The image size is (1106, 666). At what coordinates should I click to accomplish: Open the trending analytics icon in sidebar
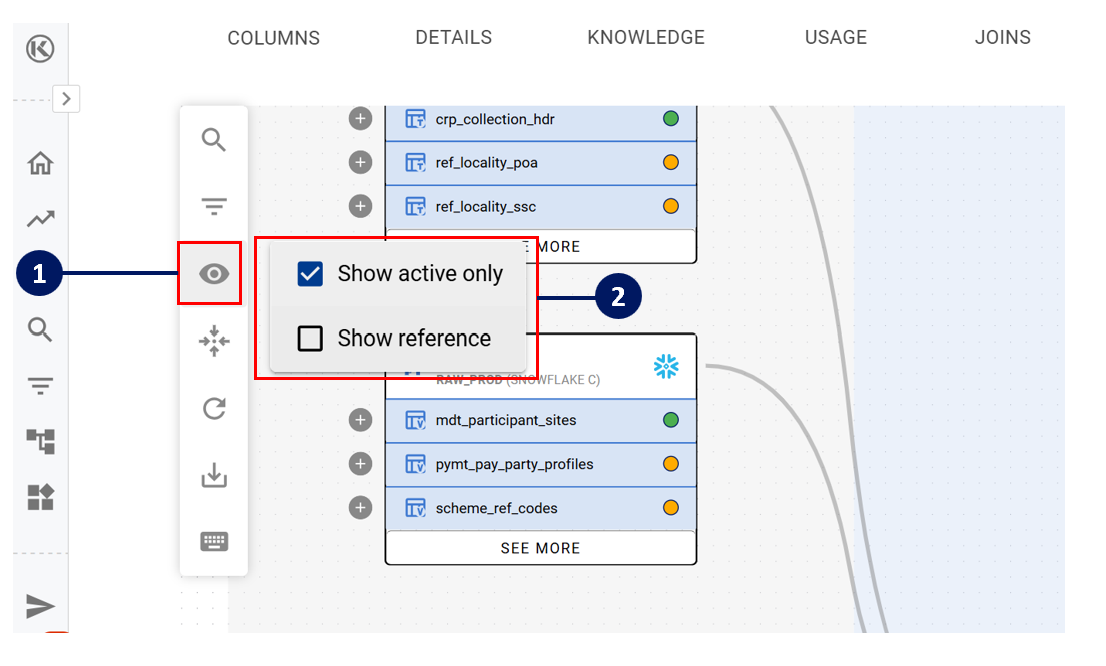[x=40, y=219]
